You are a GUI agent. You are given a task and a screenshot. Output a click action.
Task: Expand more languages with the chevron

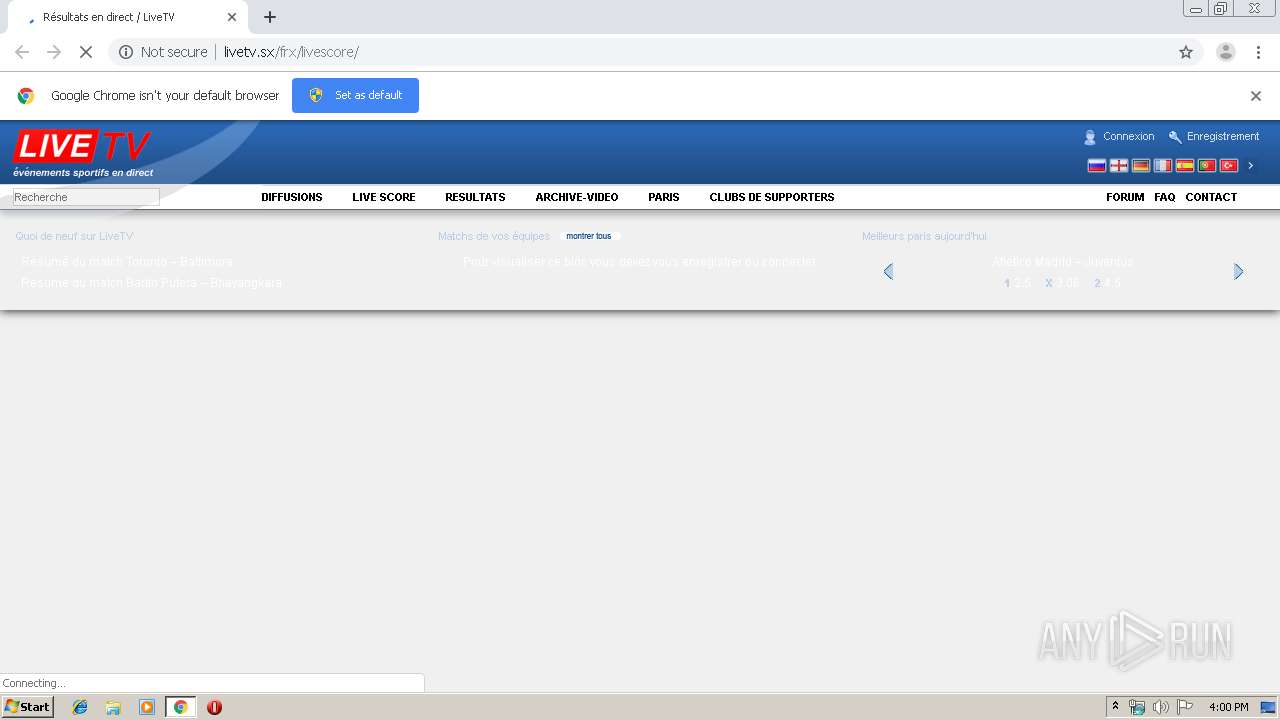(x=1251, y=166)
